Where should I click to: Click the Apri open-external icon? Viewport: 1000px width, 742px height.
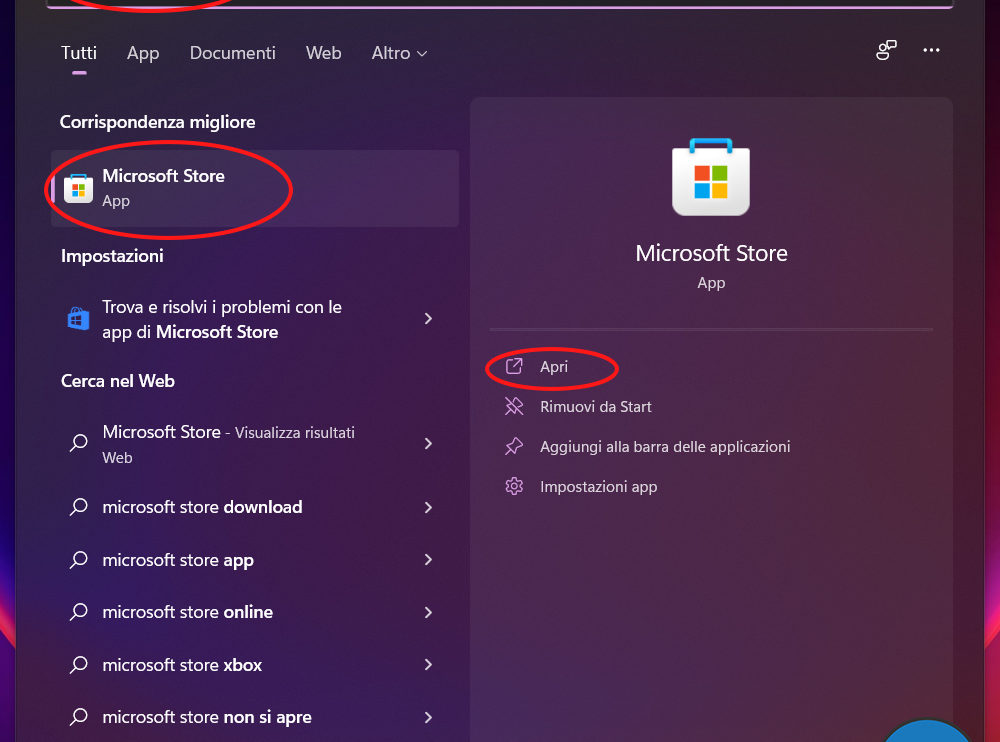click(x=514, y=367)
